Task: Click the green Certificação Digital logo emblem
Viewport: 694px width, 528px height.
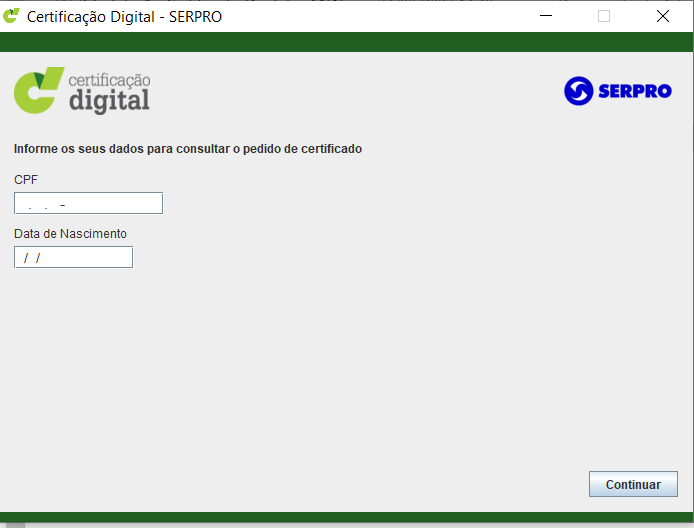Action: click(x=39, y=90)
